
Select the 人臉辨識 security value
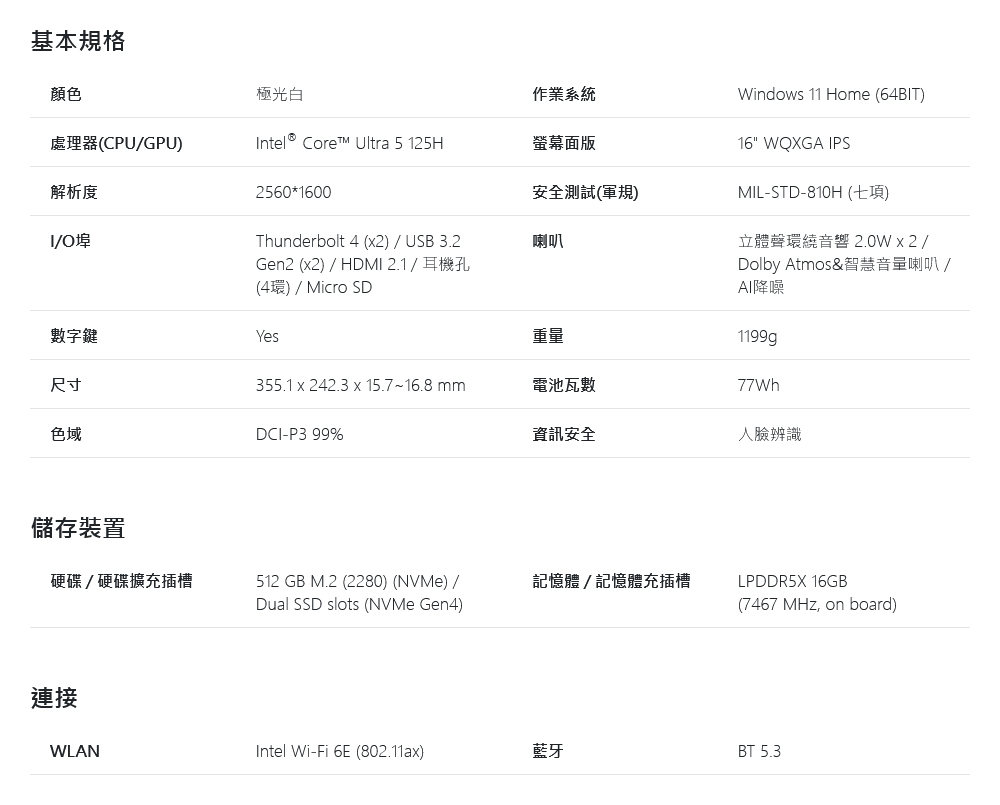coord(769,434)
